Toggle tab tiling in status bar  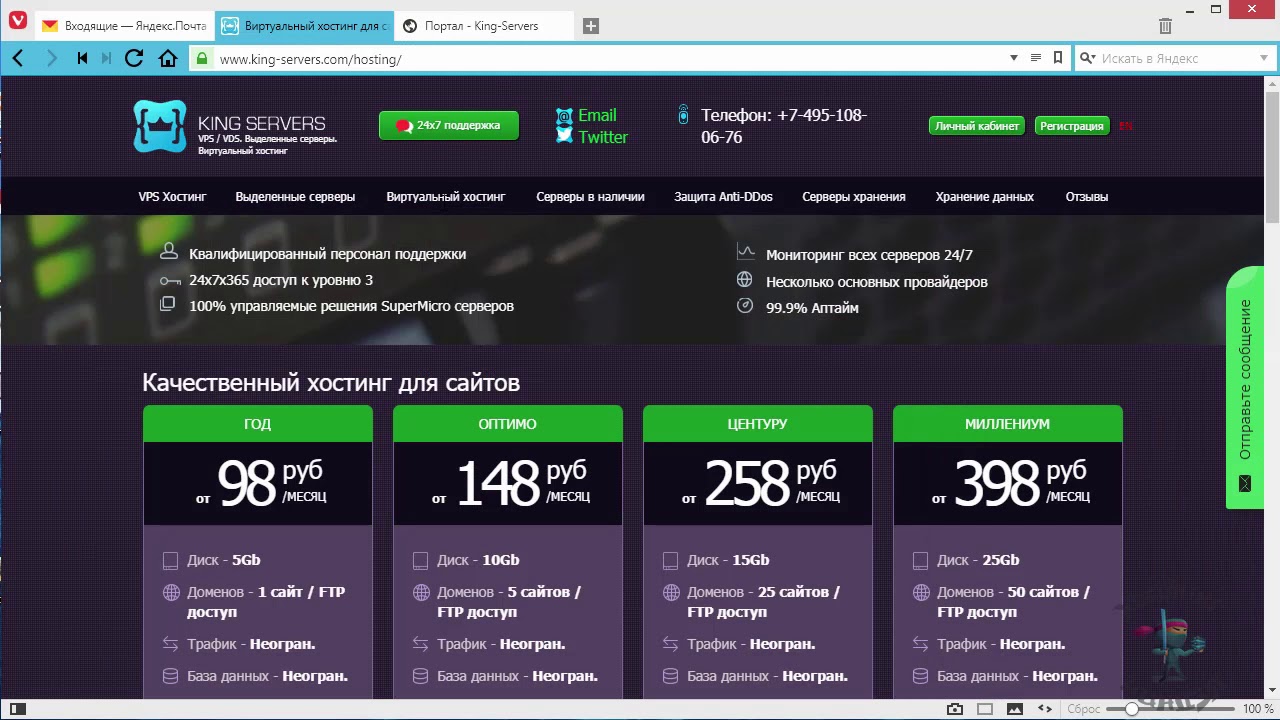[x=985, y=709]
